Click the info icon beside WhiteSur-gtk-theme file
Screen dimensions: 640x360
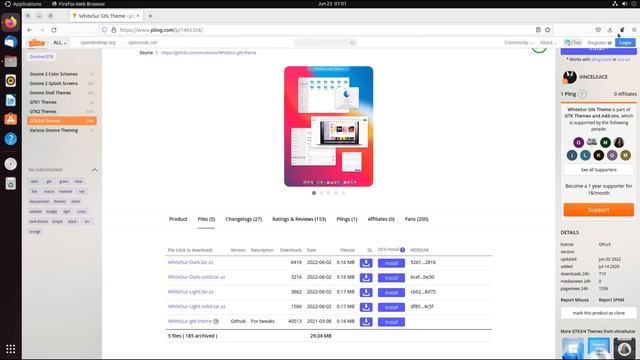coord(216,322)
